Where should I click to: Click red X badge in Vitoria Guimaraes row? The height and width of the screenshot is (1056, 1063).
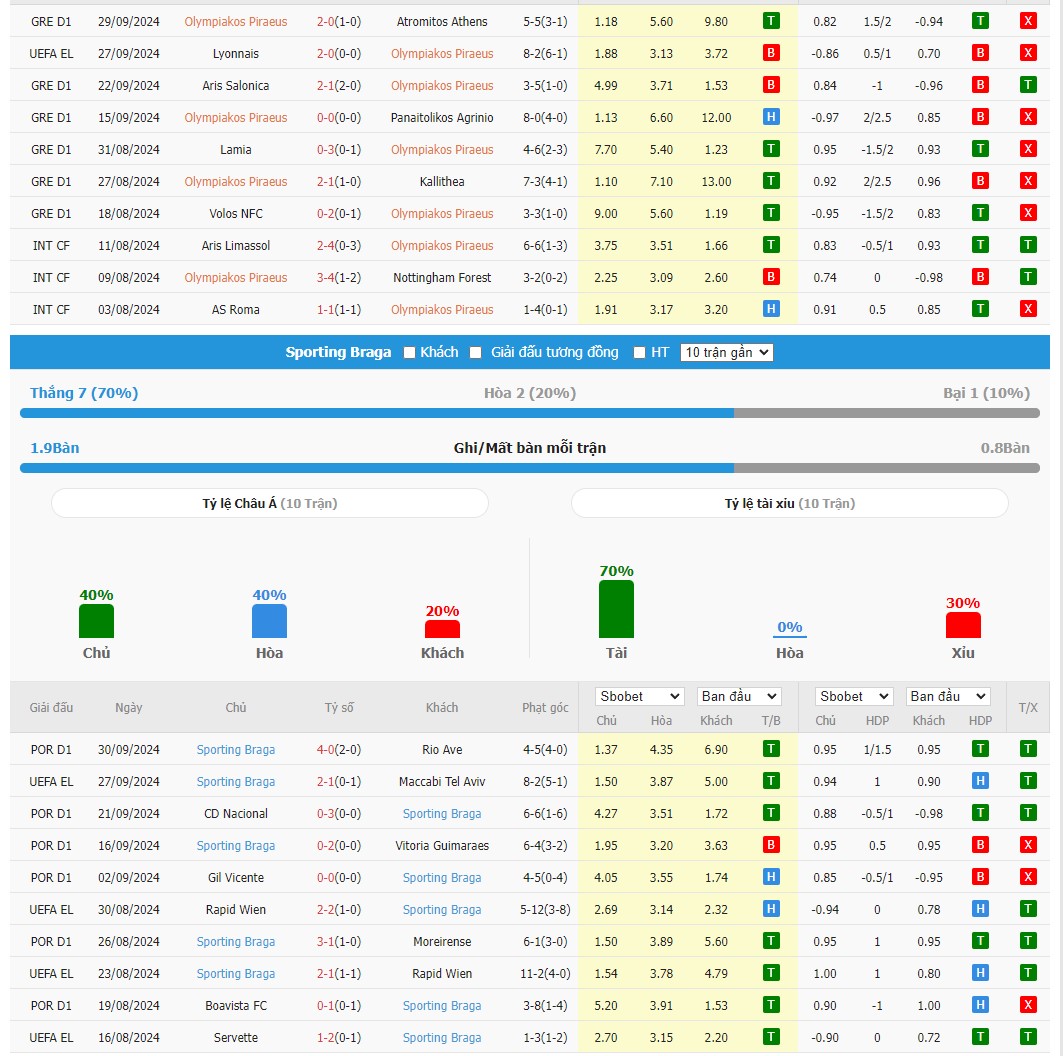coord(1028,845)
